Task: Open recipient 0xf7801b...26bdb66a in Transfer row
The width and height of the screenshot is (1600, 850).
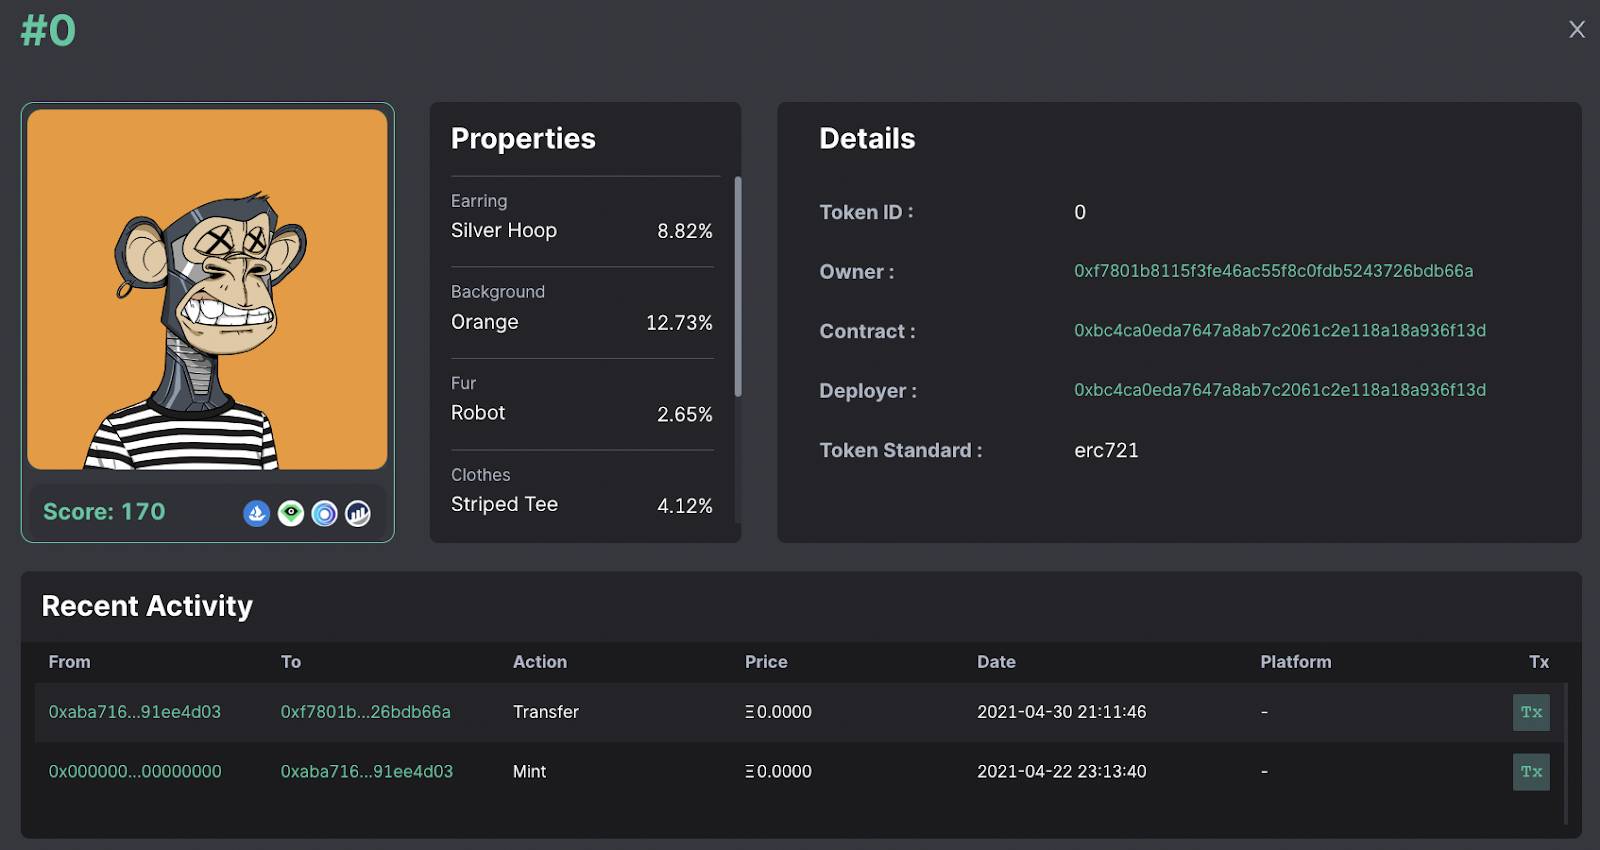Action: [x=365, y=712]
